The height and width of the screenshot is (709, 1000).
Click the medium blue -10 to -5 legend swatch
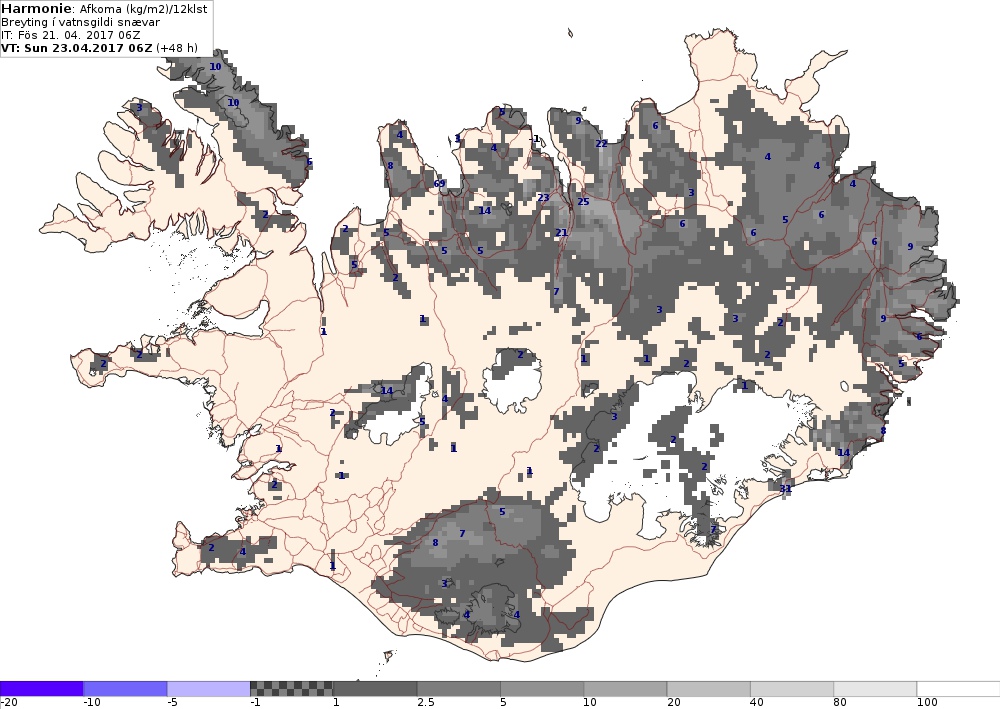click(125, 689)
